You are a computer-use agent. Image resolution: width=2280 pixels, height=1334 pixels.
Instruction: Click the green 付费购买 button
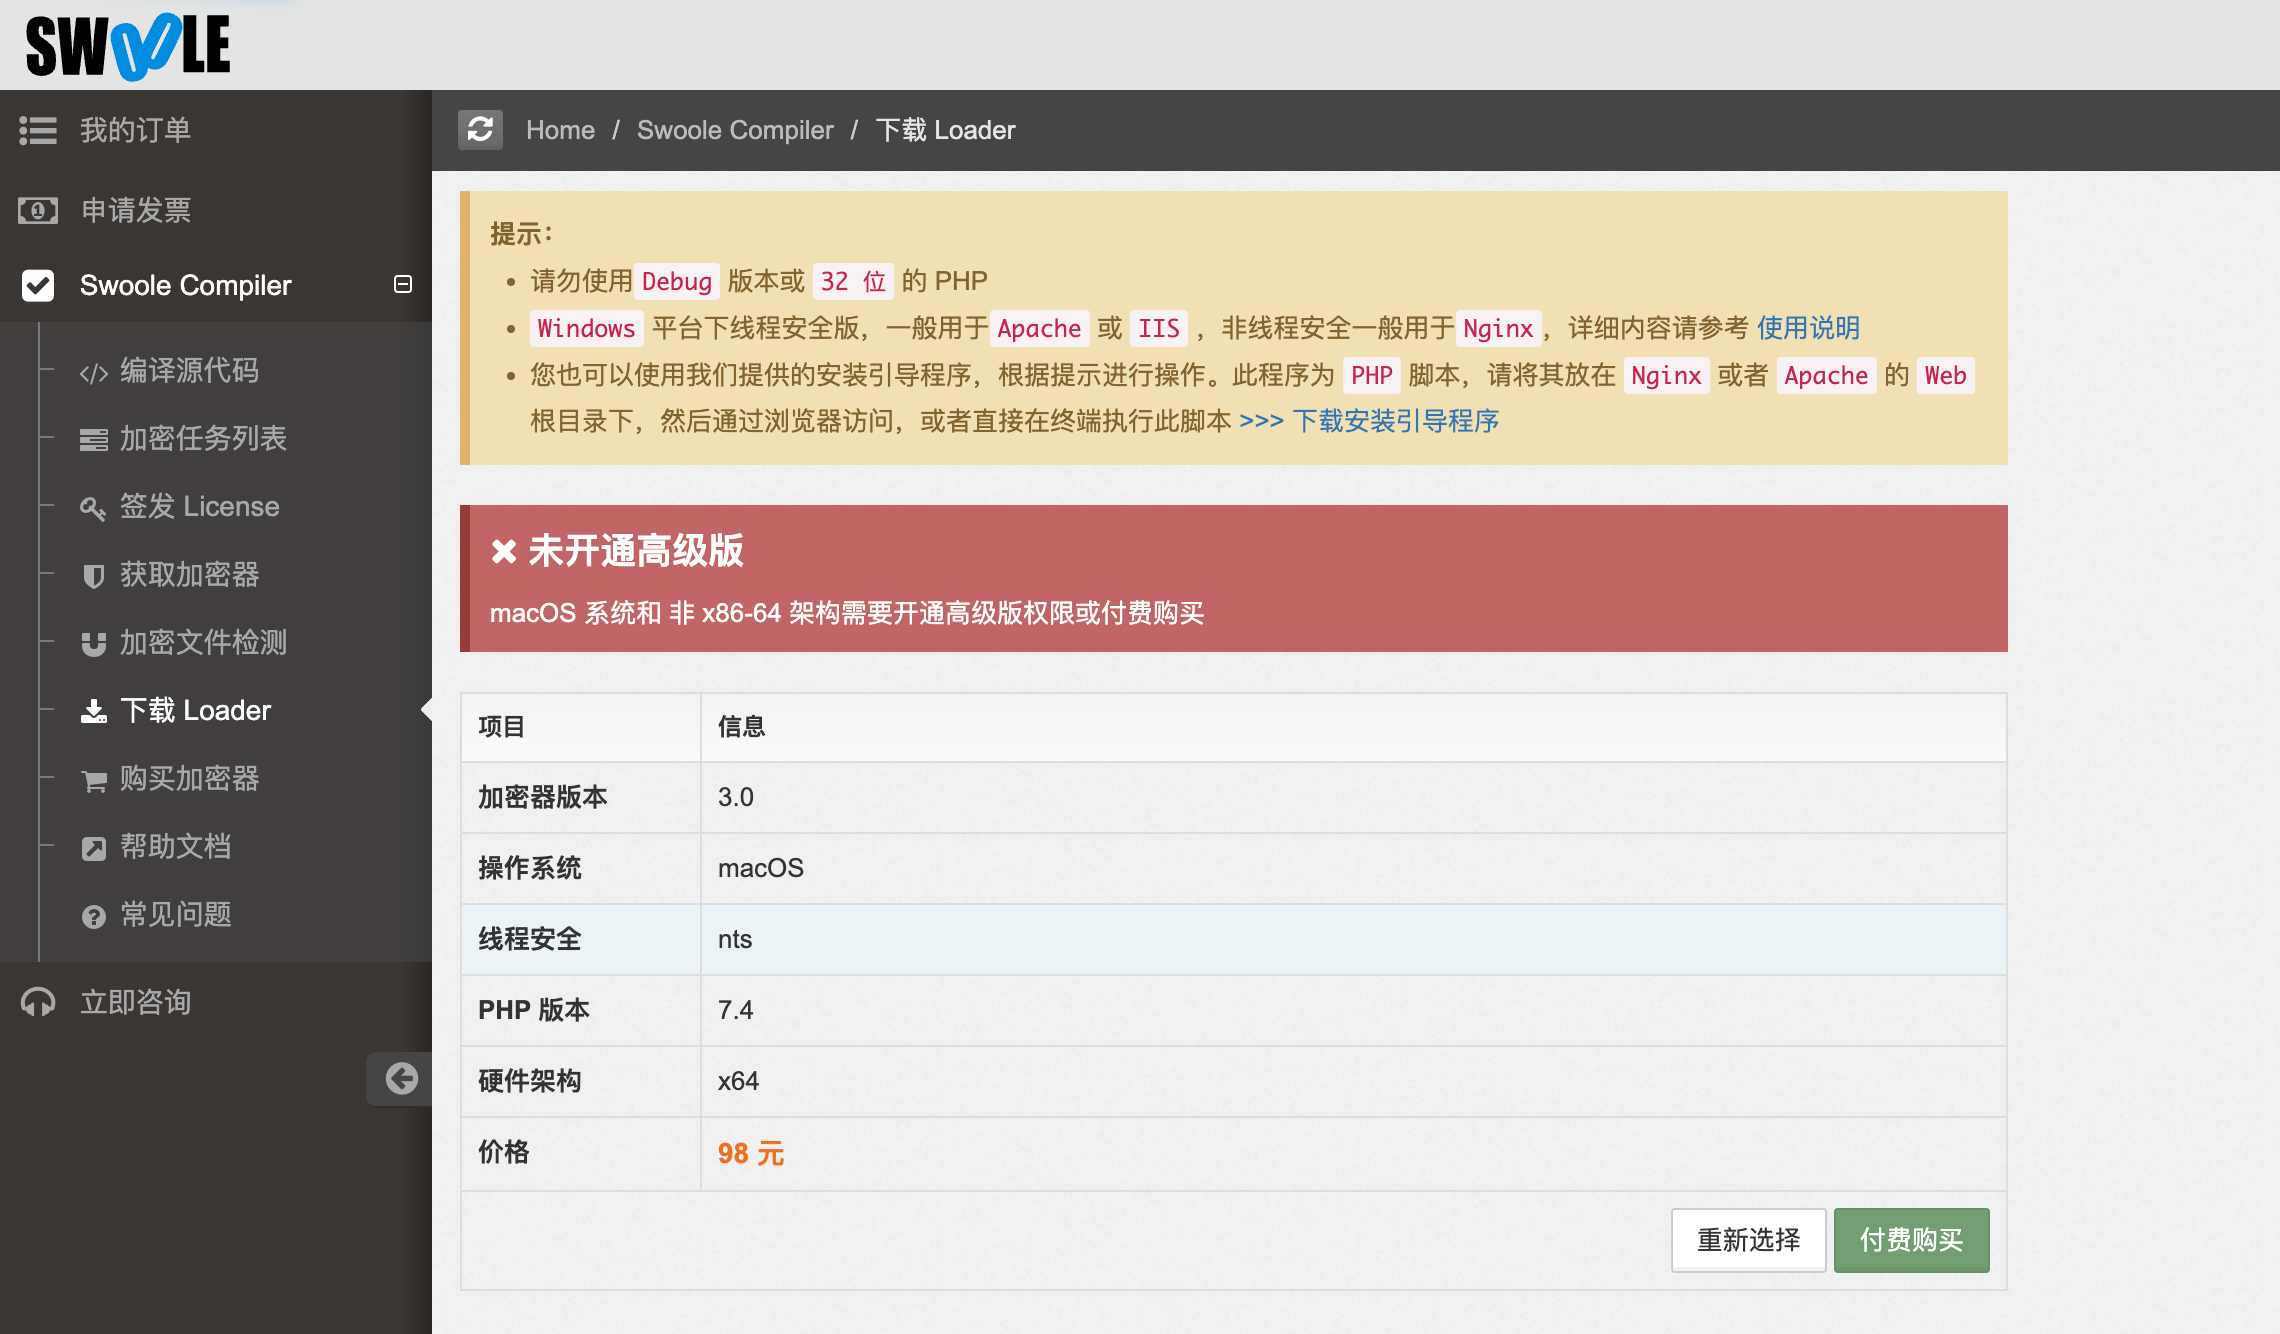click(1911, 1240)
